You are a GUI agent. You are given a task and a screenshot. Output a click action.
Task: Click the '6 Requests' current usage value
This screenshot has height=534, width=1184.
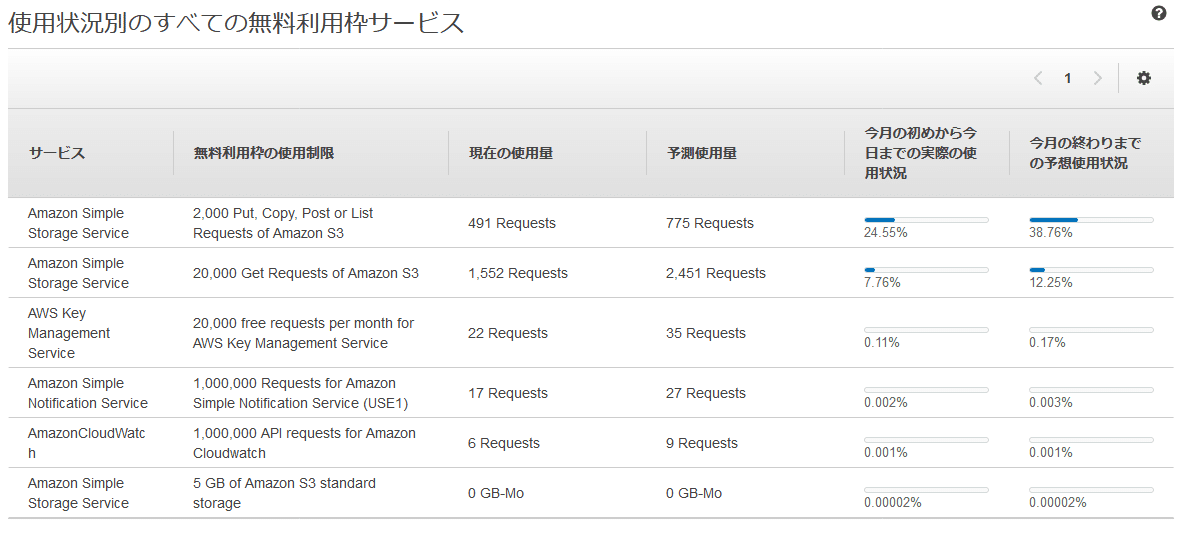point(504,443)
